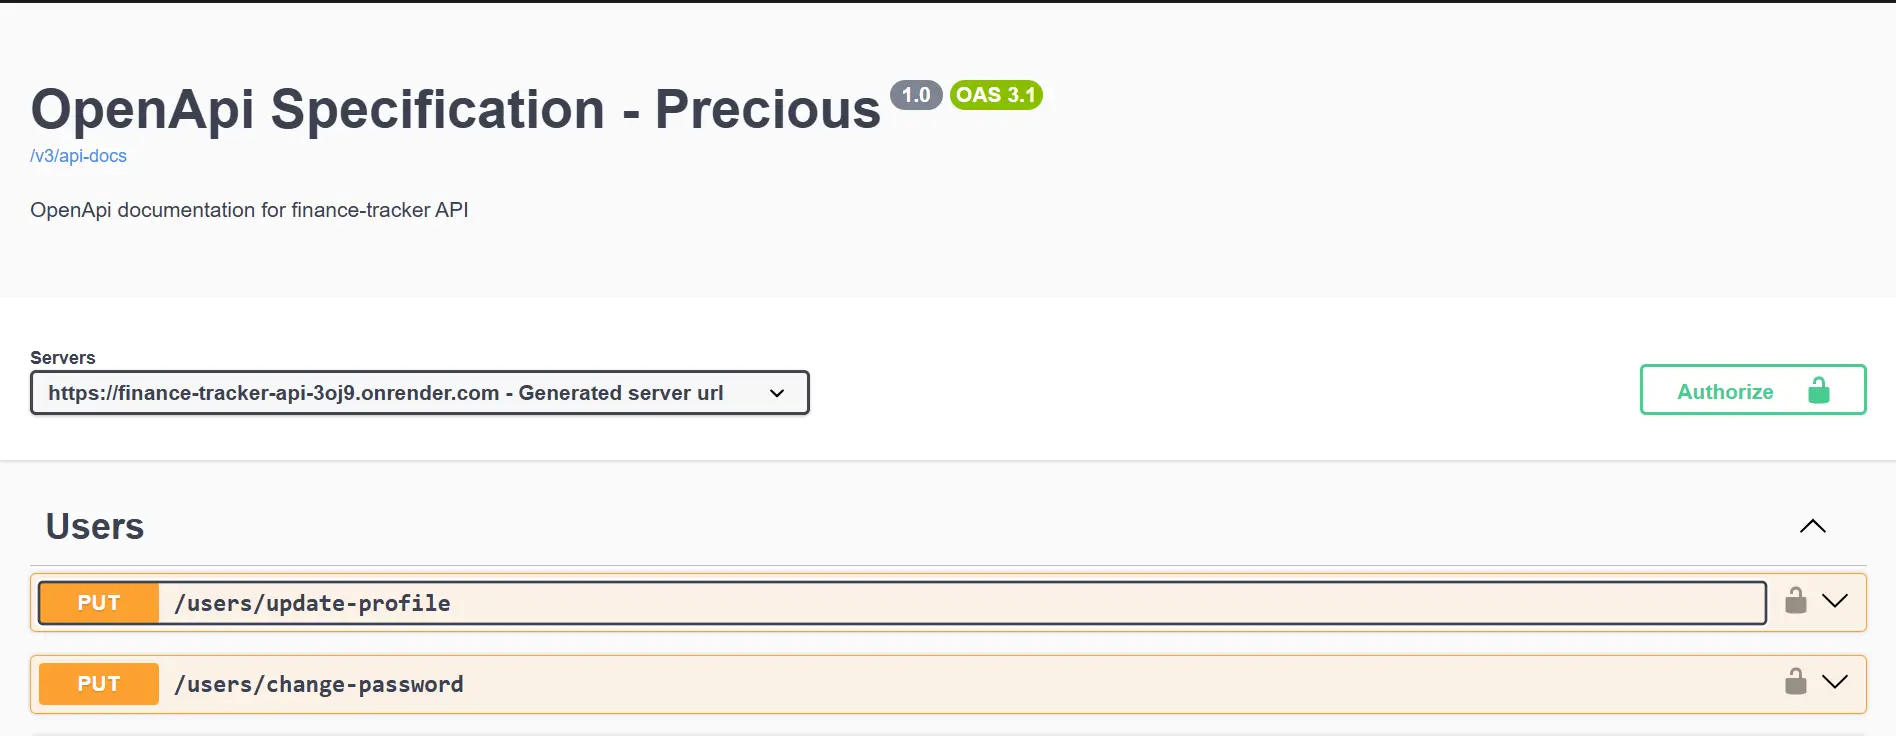Open the /v3/api-docs link
The width and height of the screenshot is (1896, 736).
pyautogui.click(x=79, y=156)
